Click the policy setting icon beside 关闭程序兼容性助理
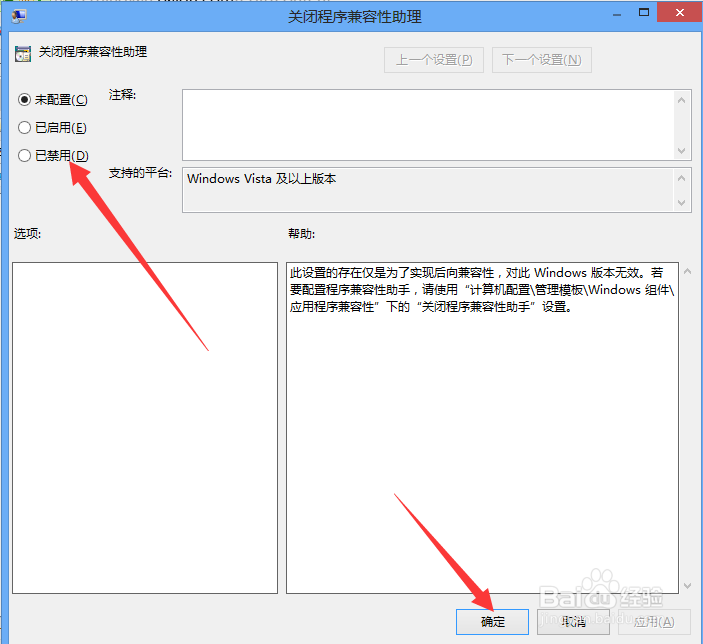 click(x=23, y=53)
